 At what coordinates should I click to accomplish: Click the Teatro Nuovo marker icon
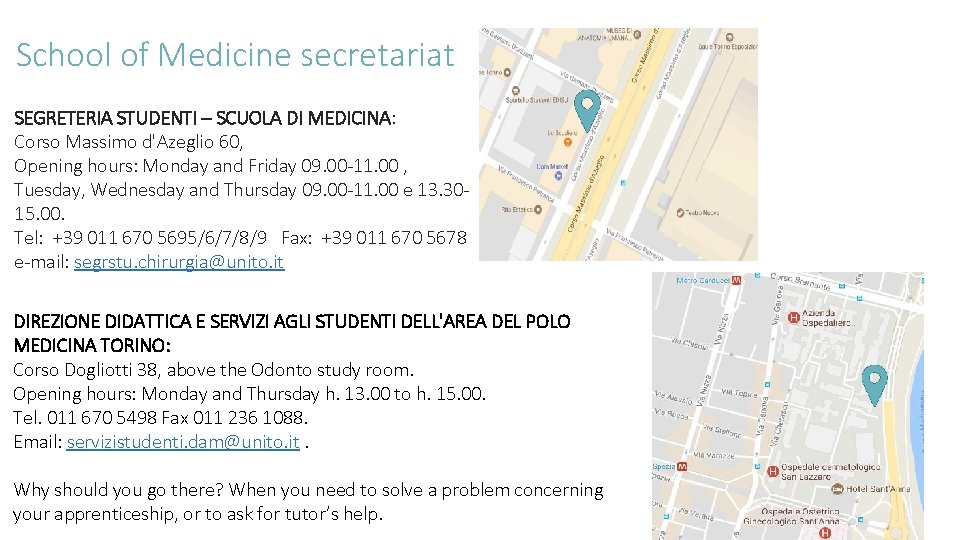click(680, 213)
